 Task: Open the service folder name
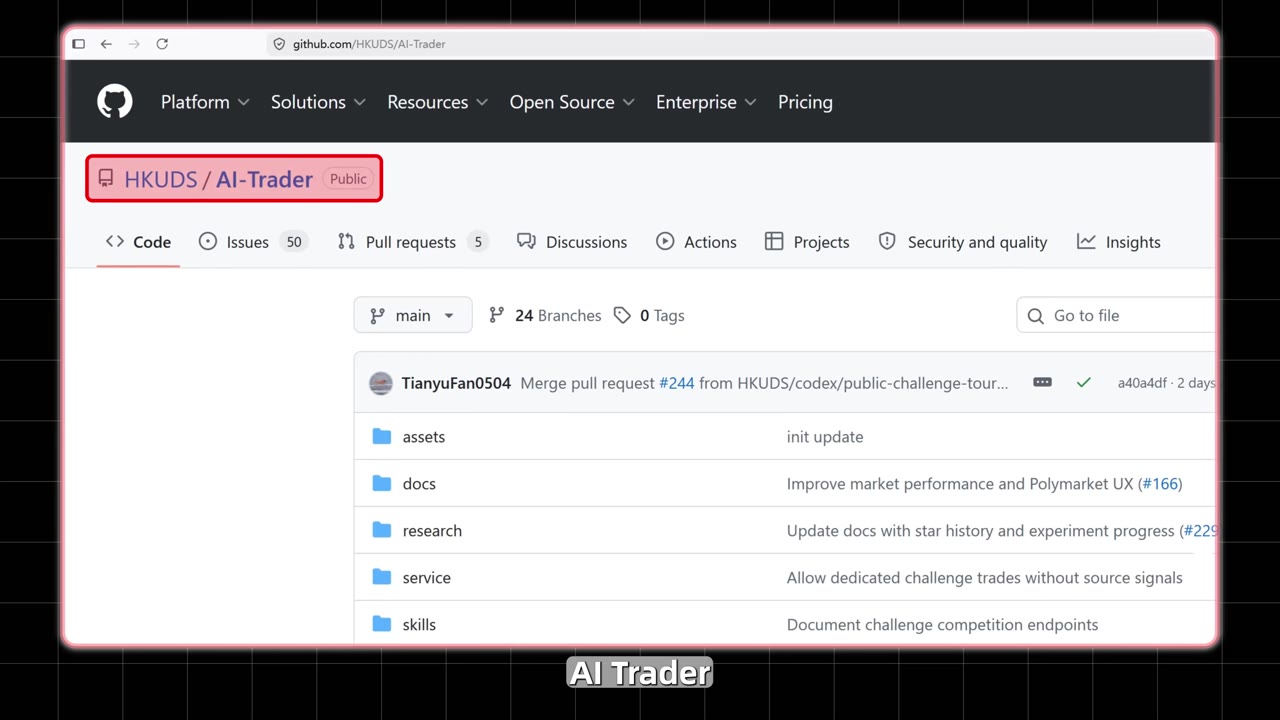427,578
